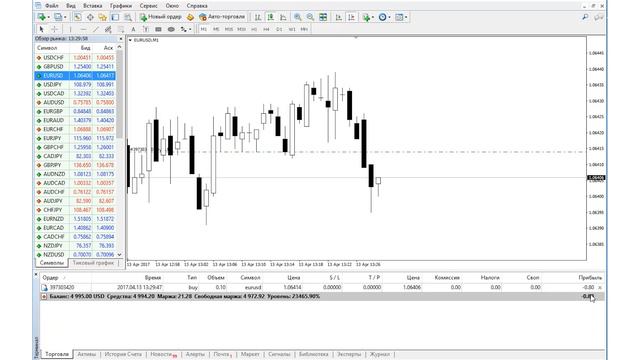
Task: Select the Fibonacci retracement tool
Action: click(121, 29)
